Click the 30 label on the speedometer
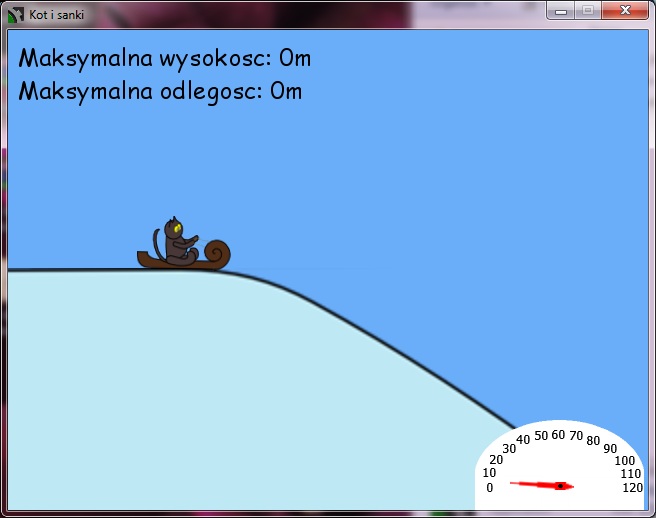The height and width of the screenshot is (518, 656). (509, 448)
